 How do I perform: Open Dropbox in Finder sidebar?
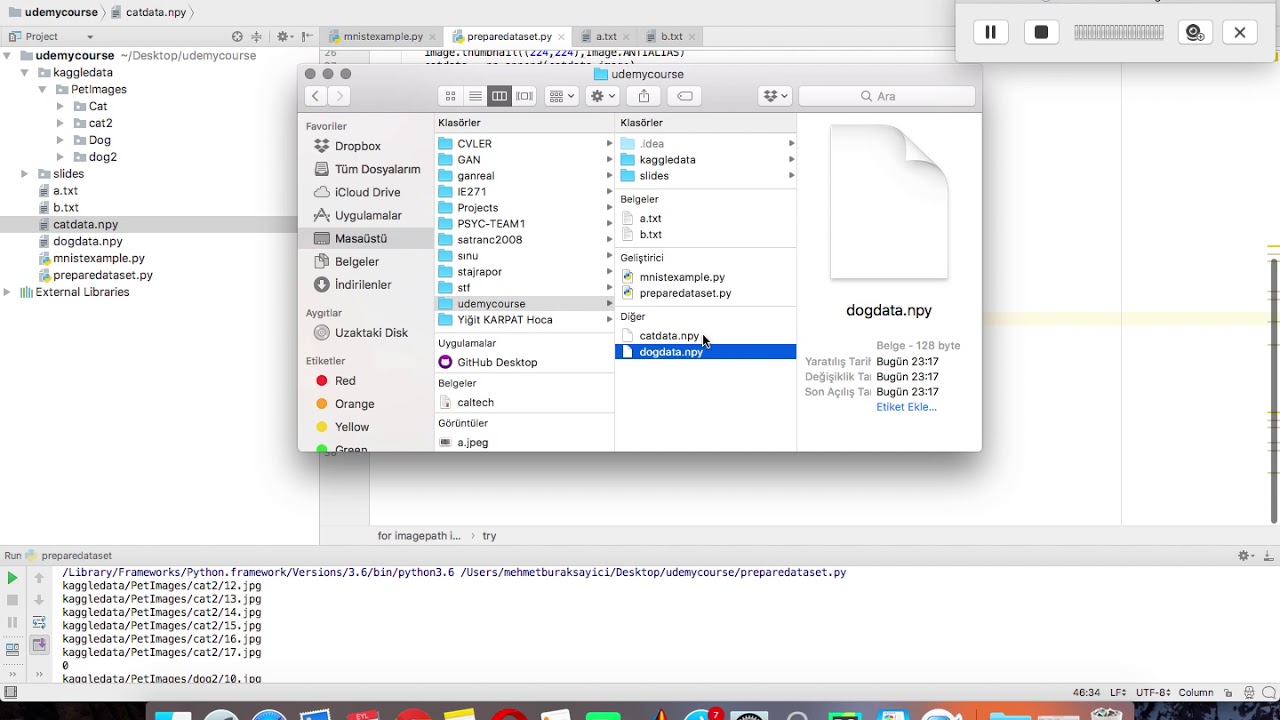[x=358, y=146]
